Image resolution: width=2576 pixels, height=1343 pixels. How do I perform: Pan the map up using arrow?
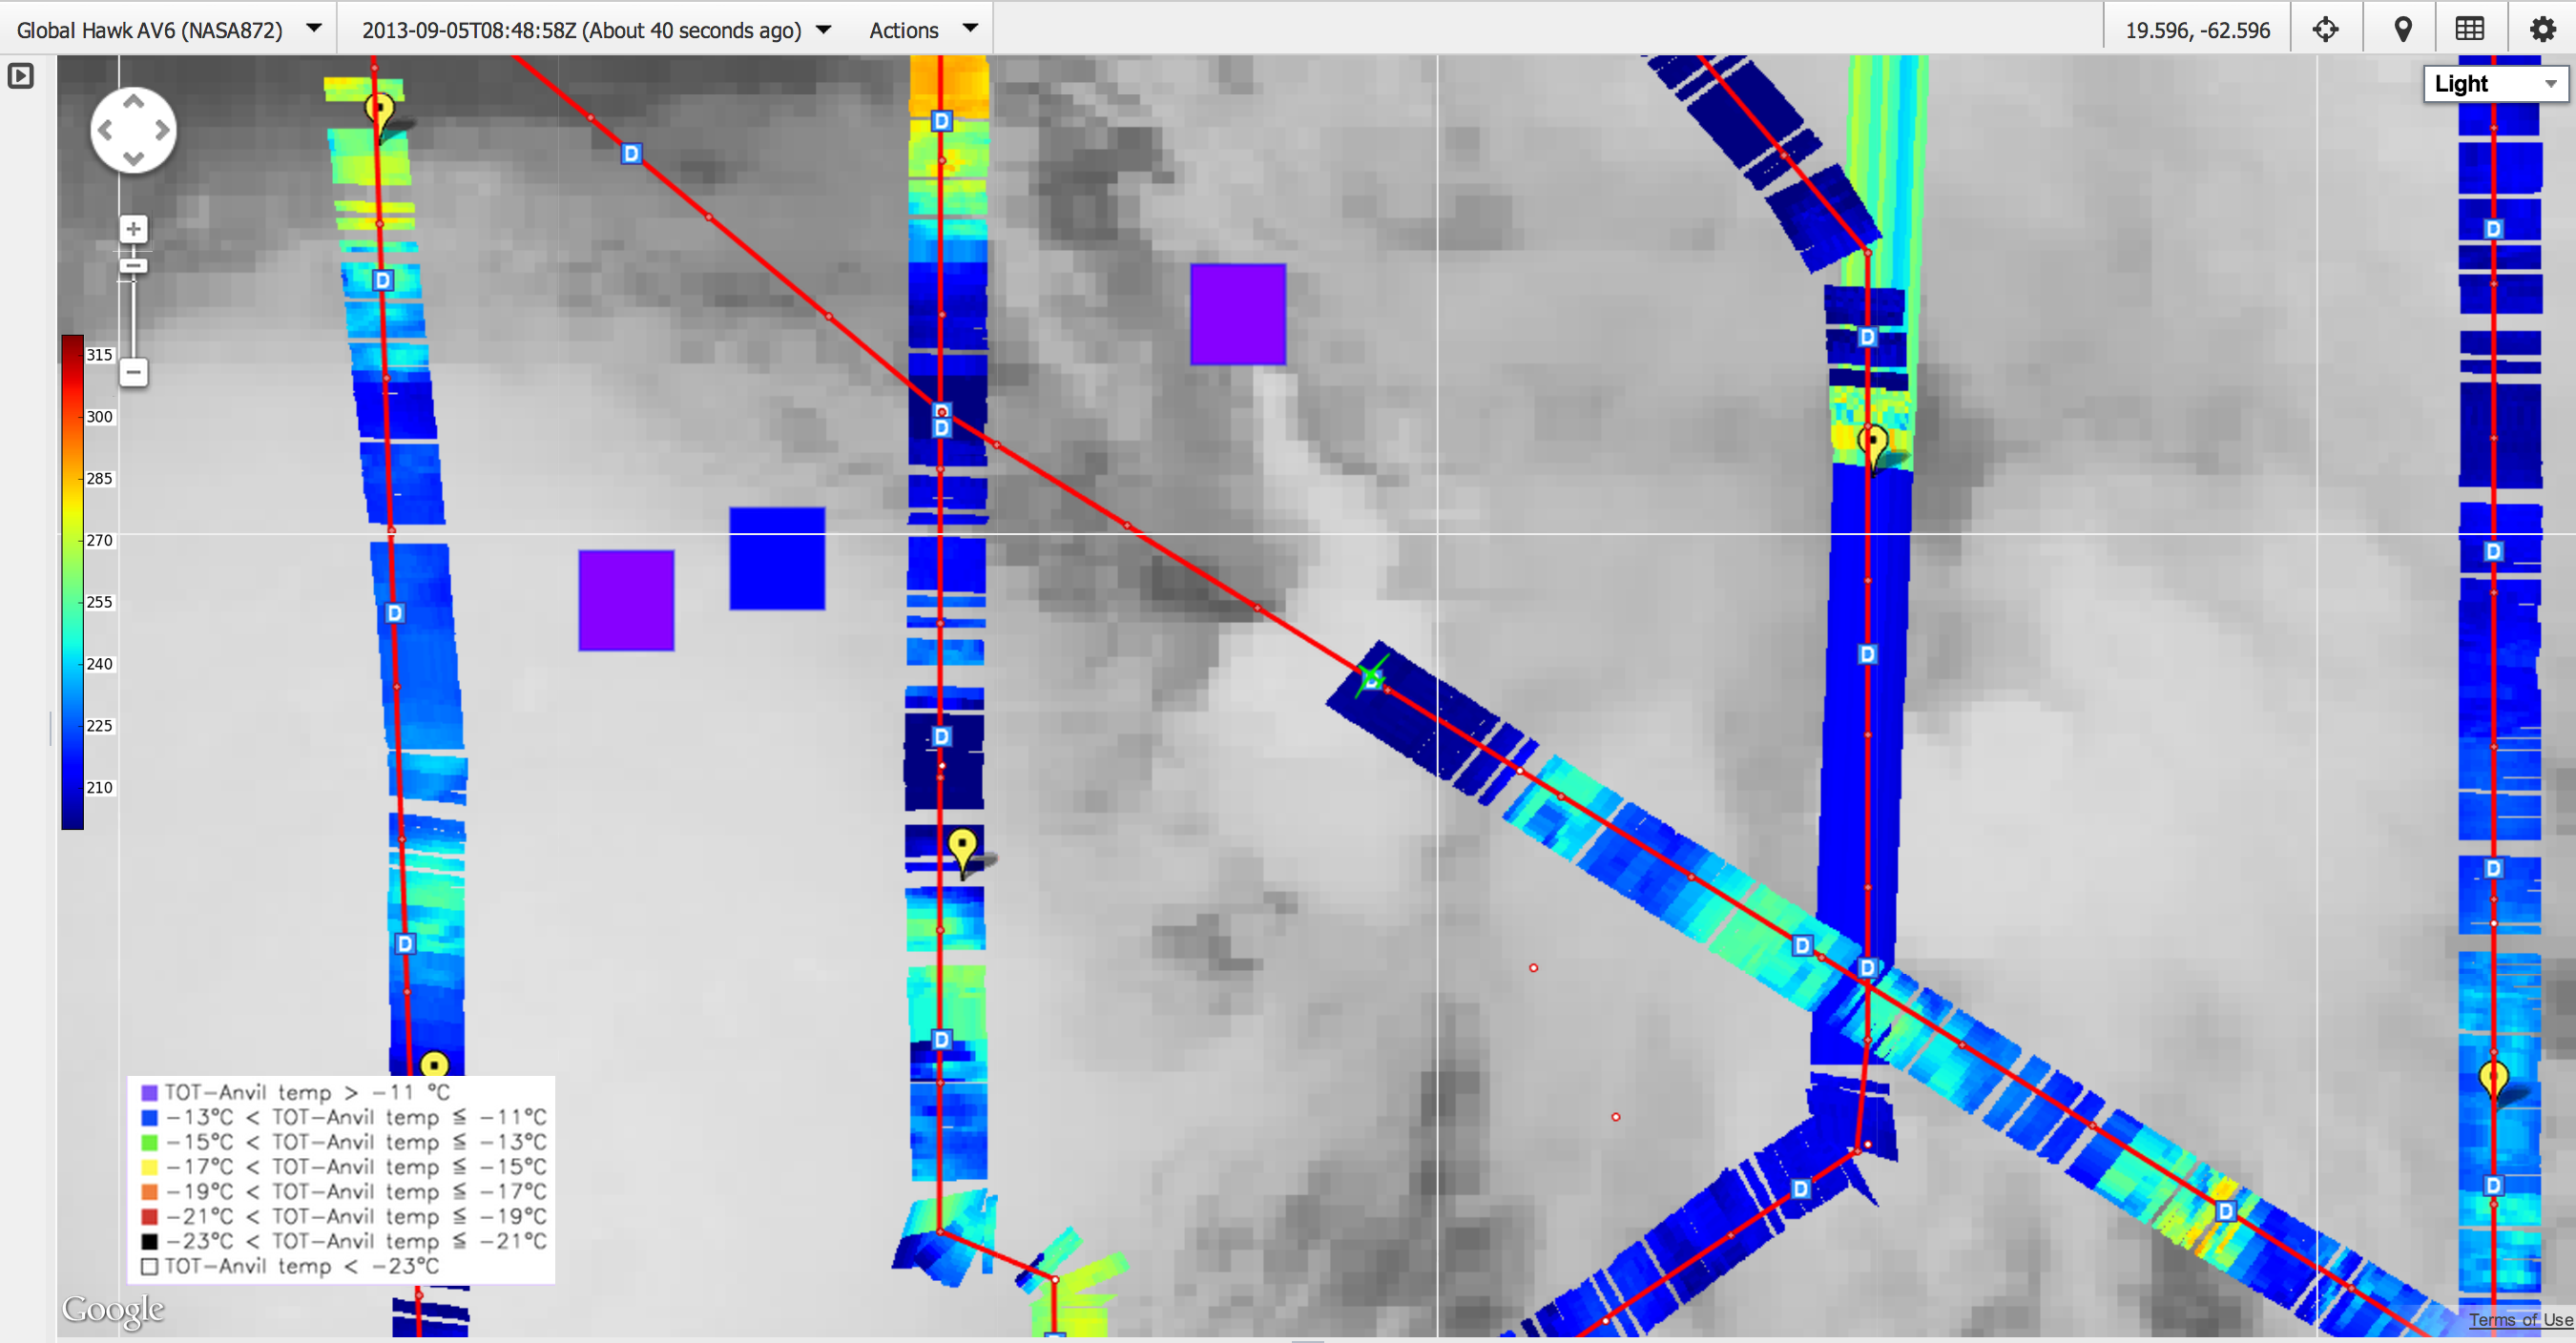[133, 102]
